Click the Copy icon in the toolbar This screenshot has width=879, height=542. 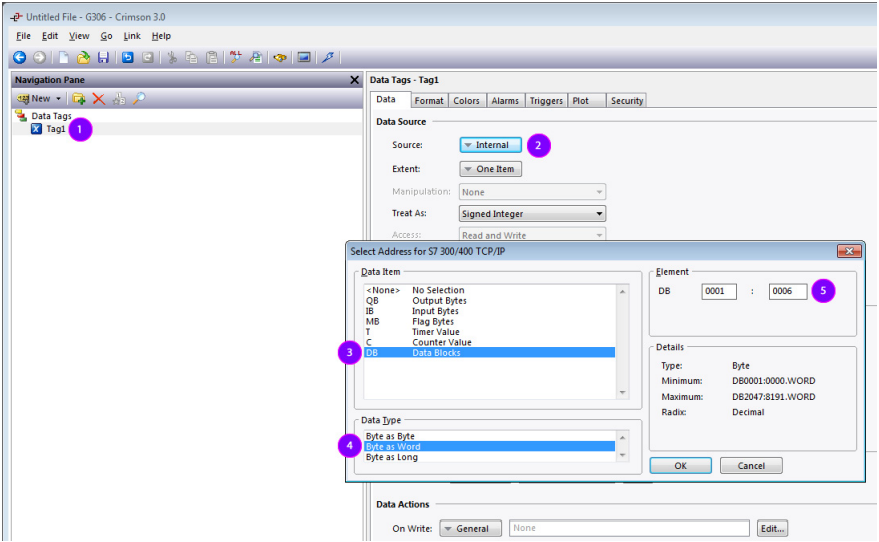(192, 57)
